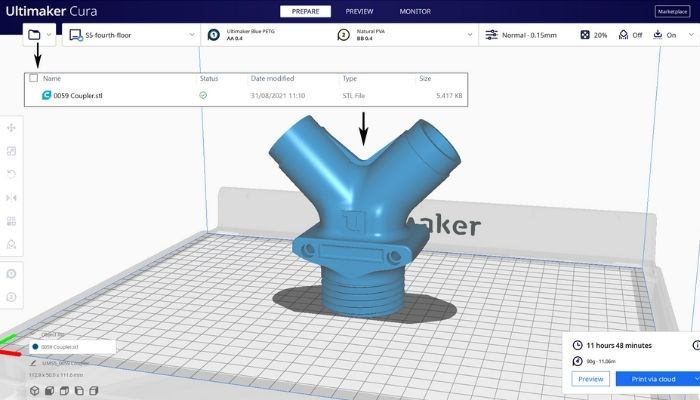This screenshot has height=400, width=700.
Task: Expand the S5-fourth-floor printer selector
Action: [192, 35]
